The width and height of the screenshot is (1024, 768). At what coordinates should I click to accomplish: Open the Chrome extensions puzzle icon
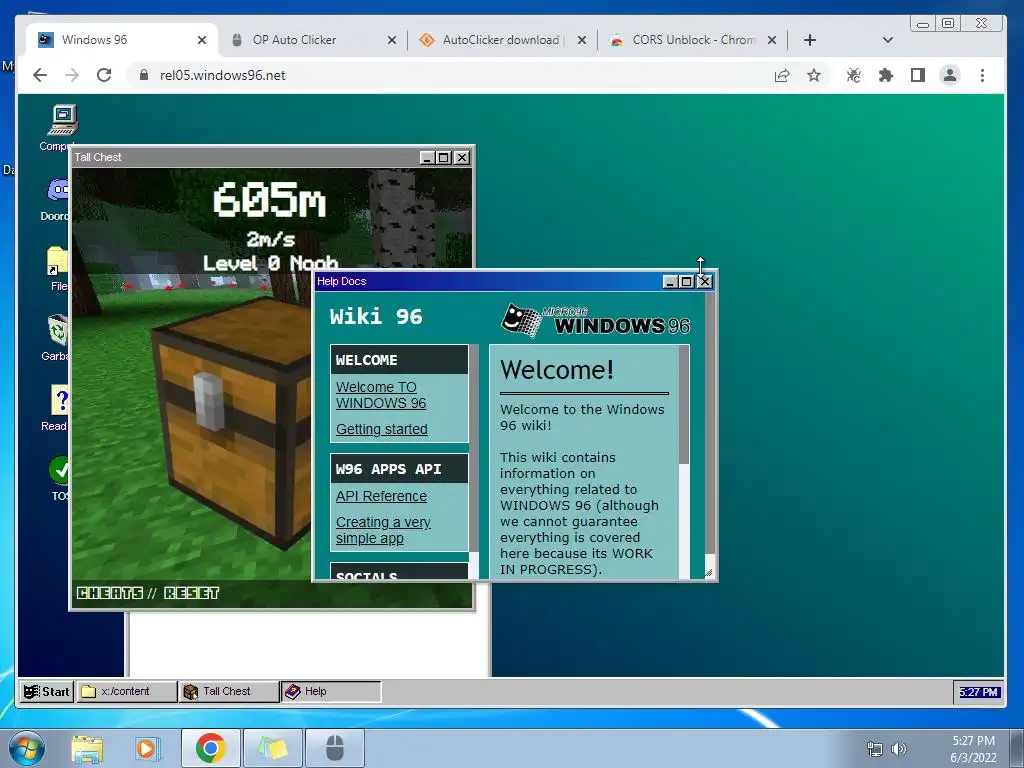[886, 75]
